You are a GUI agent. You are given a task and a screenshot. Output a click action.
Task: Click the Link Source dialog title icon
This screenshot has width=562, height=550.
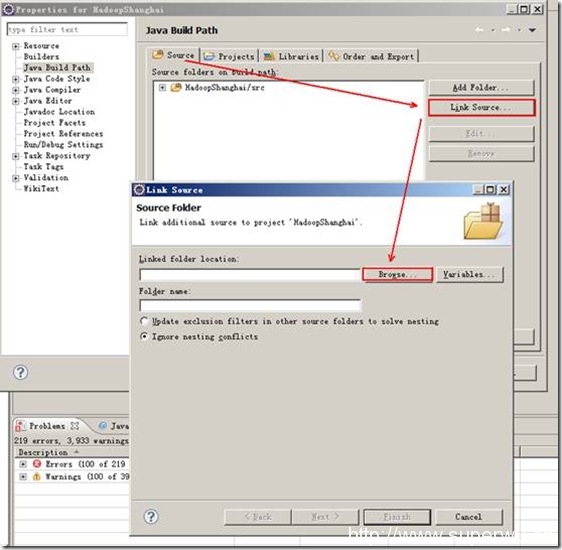(139, 190)
